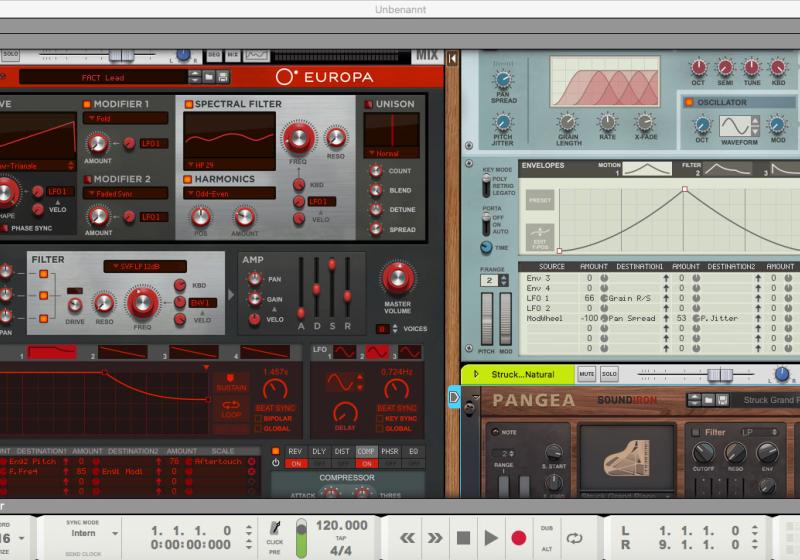Open spectral filter HP 24 dropdown
The image size is (800, 560).
(229, 164)
